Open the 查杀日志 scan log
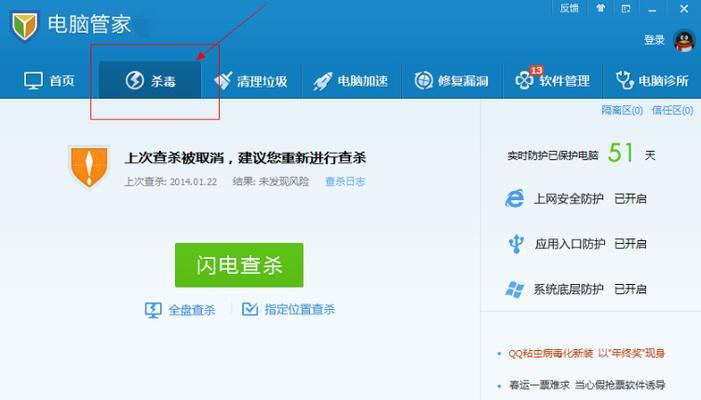701x400 pixels. click(345, 181)
